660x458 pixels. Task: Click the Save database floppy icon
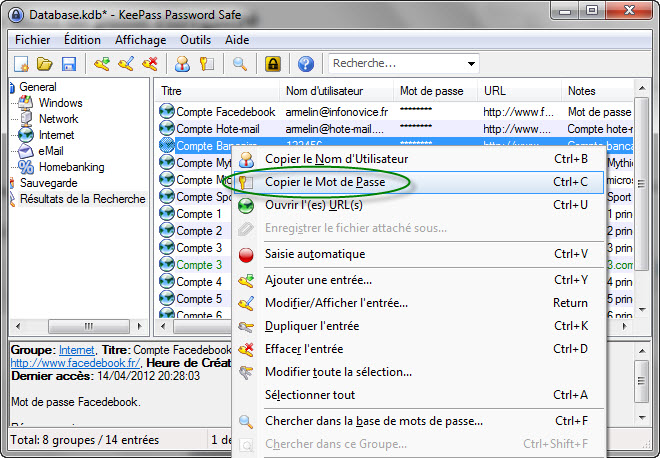(69, 64)
